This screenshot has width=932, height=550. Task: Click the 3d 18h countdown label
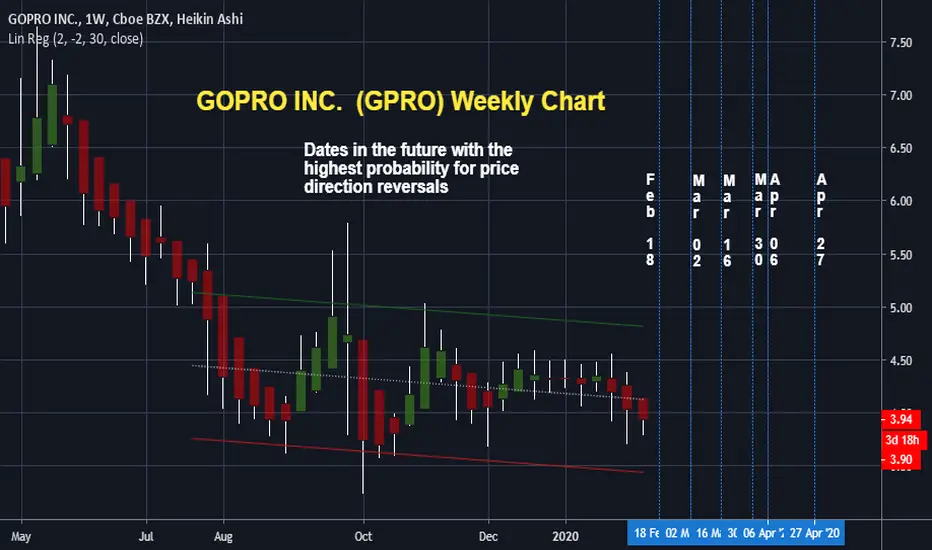click(x=902, y=440)
